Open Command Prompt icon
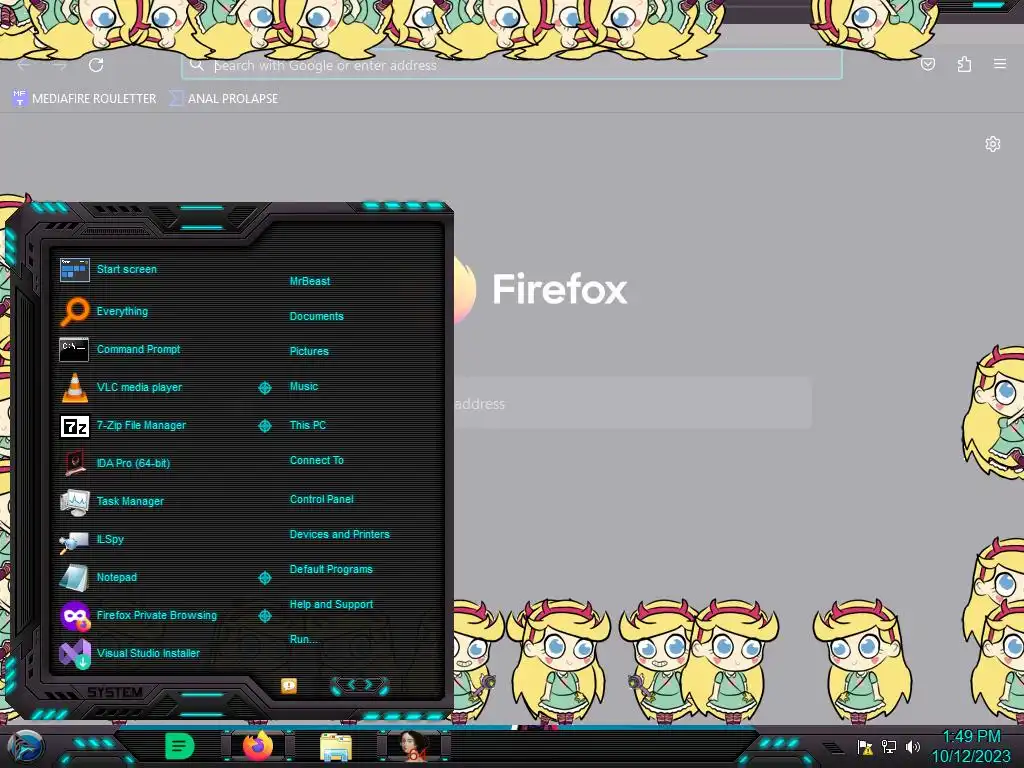1024x768 pixels. [74, 349]
